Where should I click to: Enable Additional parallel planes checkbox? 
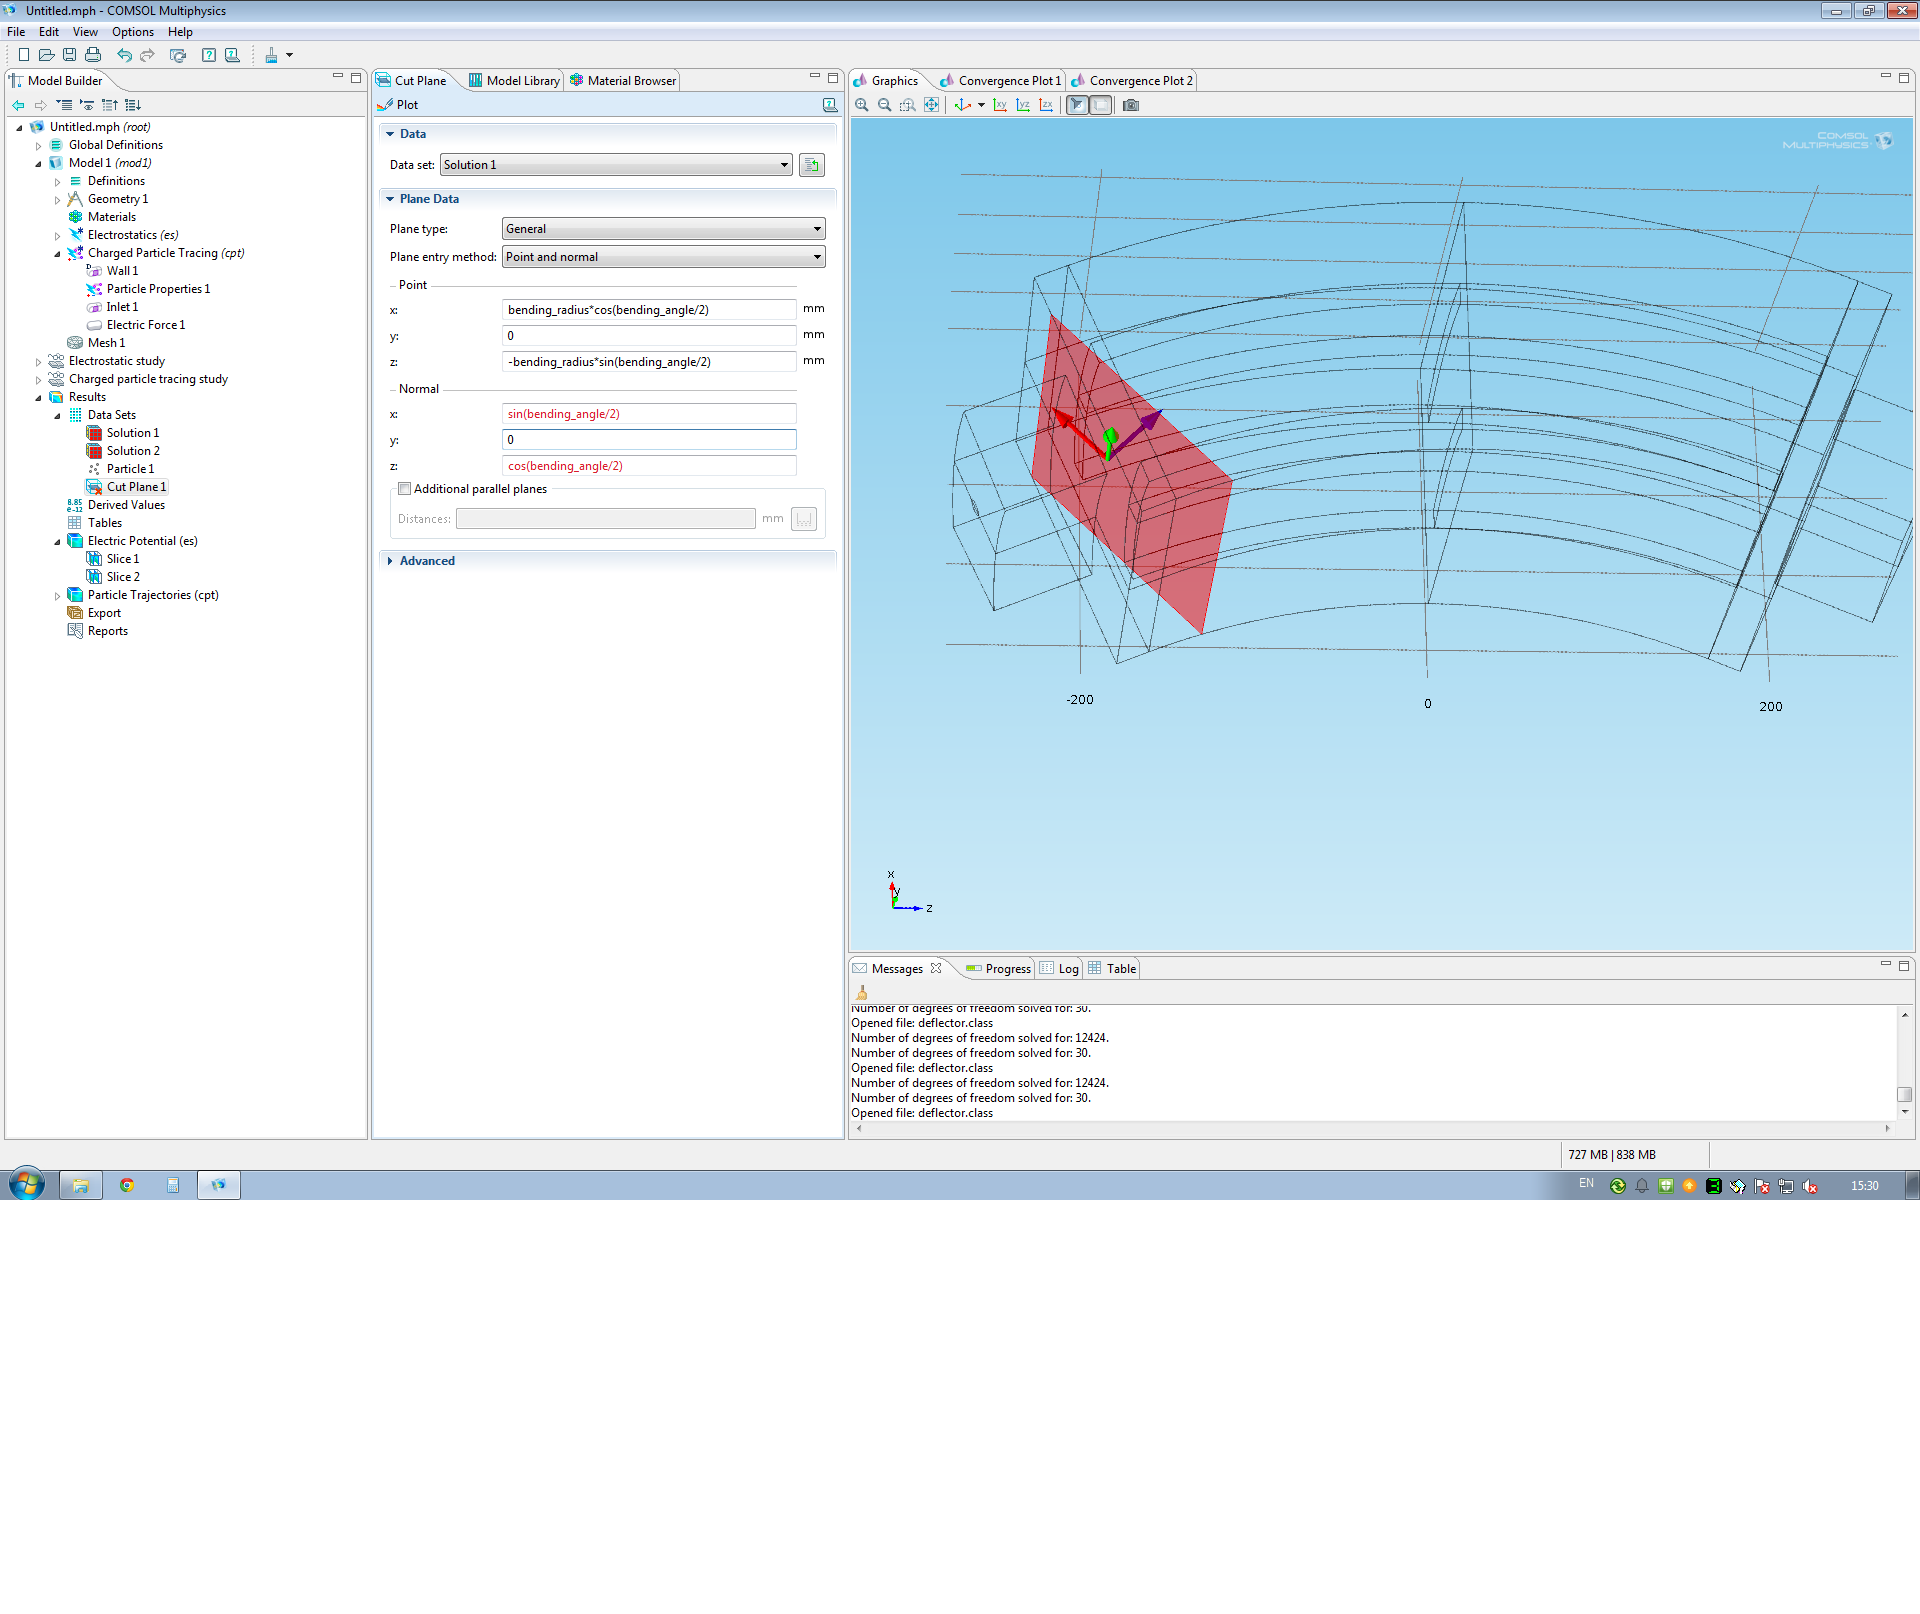[x=404, y=489]
